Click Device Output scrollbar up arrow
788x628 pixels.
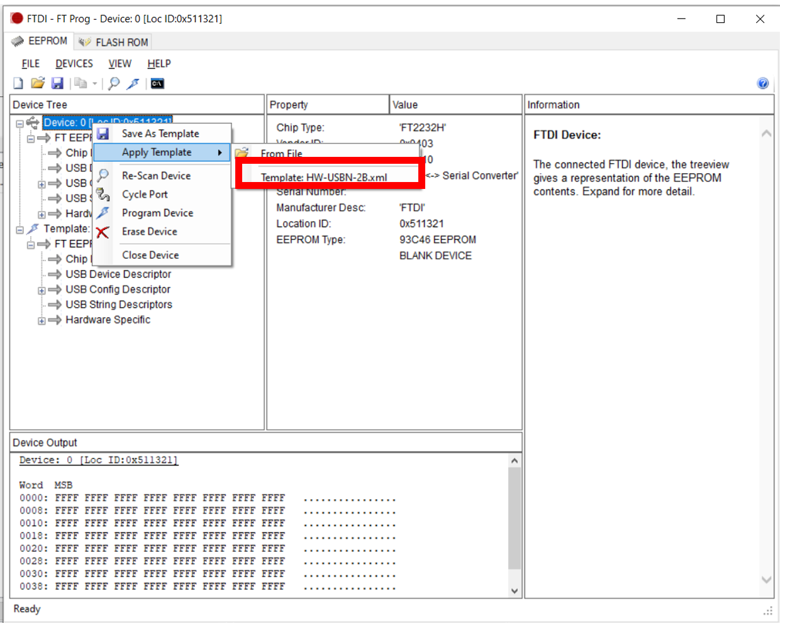pyautogui.click(x=514, y=461)
